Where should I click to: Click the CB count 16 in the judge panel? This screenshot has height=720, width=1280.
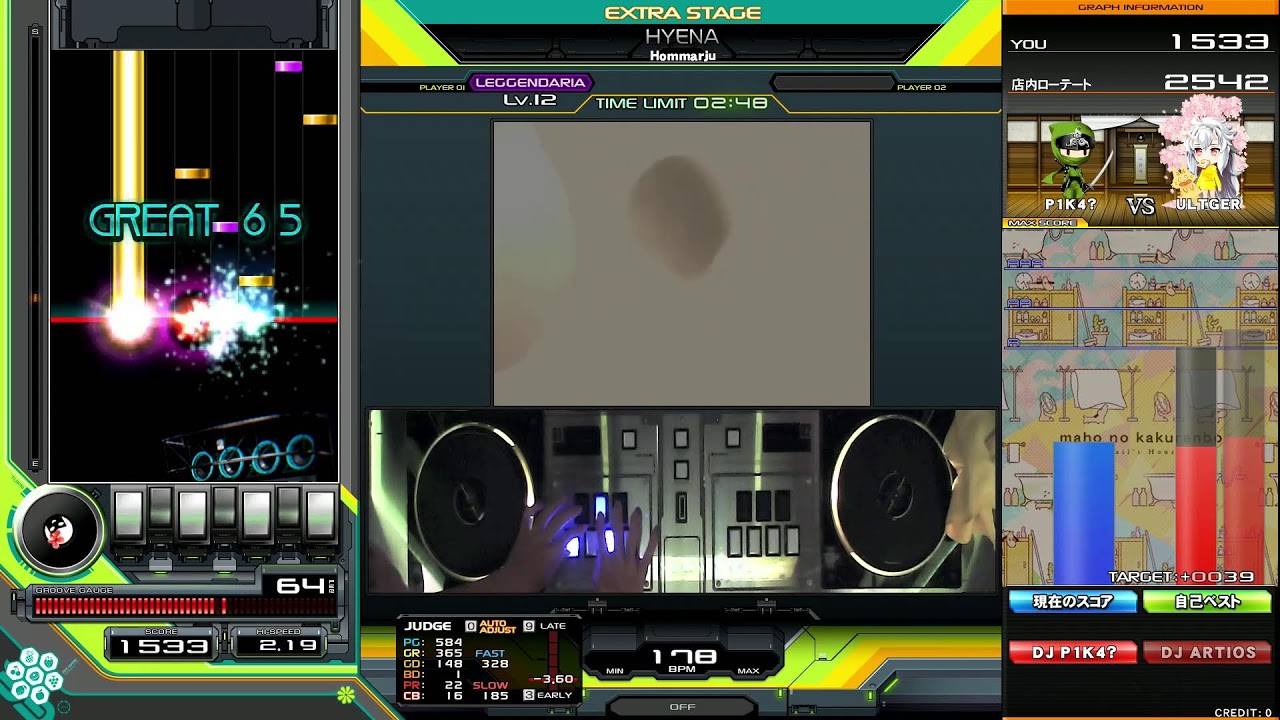click(453, 696)
